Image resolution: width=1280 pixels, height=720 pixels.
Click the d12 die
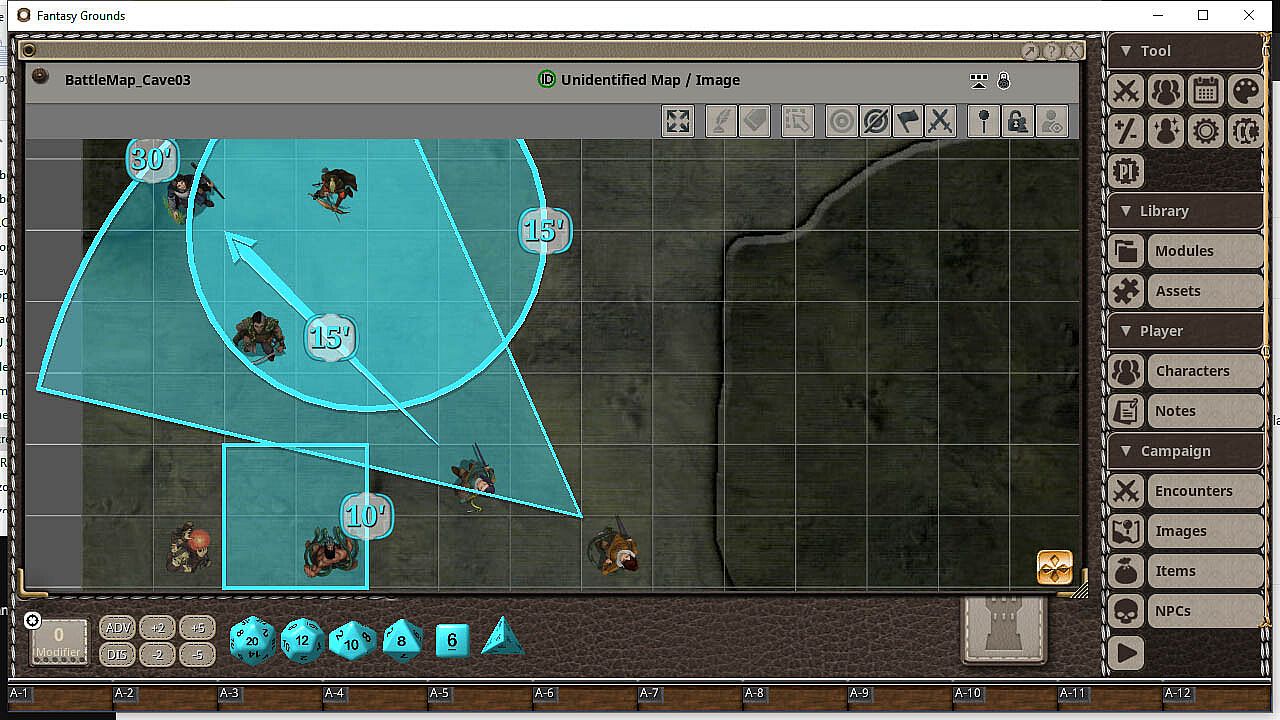tap(302, 640)
